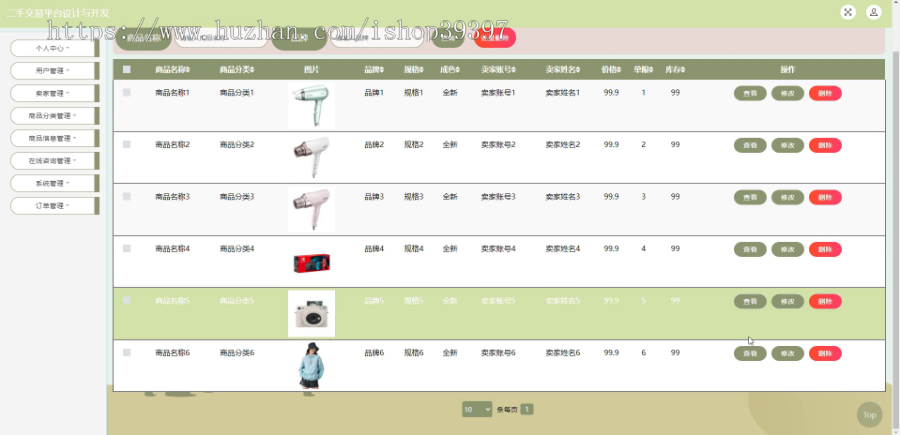Image resolution: width=900 pixels, height=435 pixels.
Task: Sort table by 库存 column
Action: pyautogui.click(x=675, y=69)
